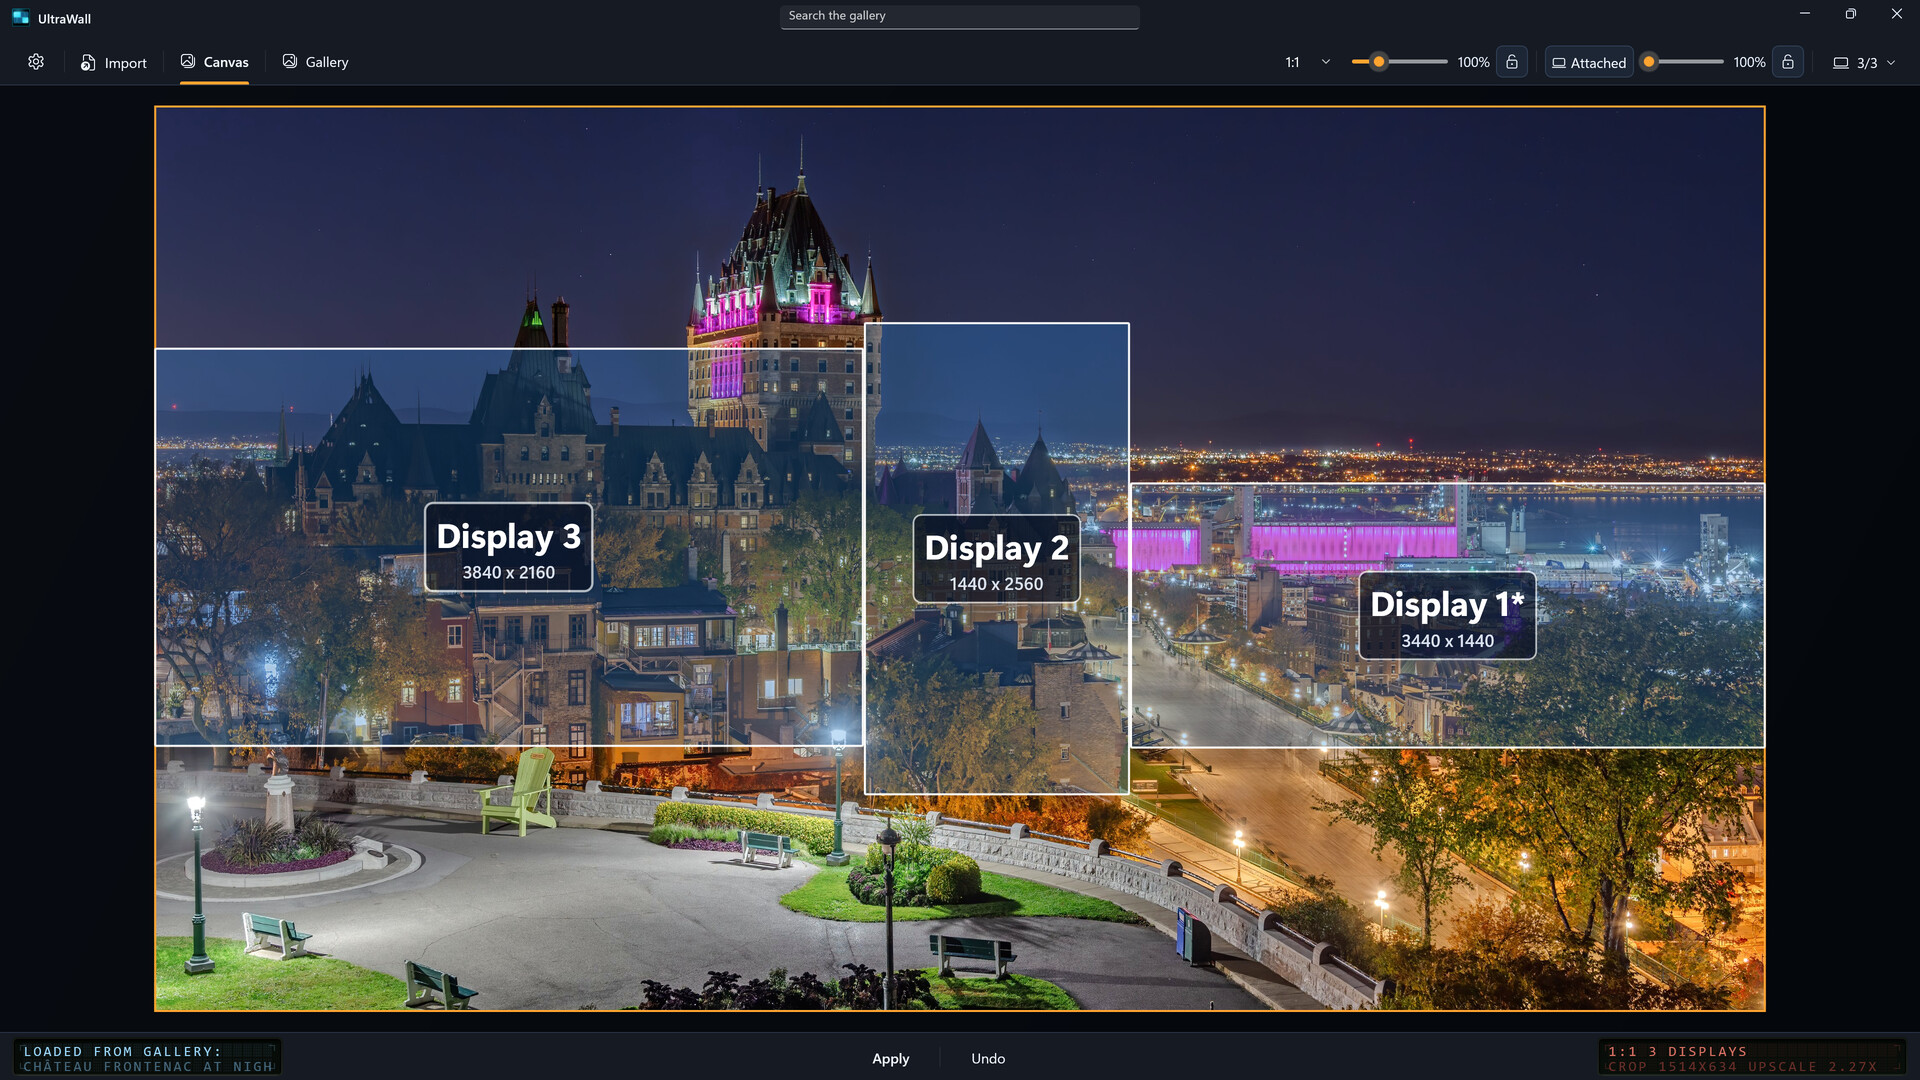Expand the 1:1 aspect ratio dropdown
The height and width of the screenshot is (1080, 1920).
pos(1308,62)
